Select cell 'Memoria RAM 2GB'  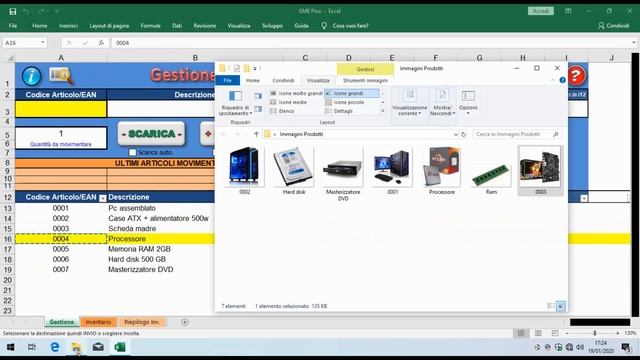(x=139, y=249)
